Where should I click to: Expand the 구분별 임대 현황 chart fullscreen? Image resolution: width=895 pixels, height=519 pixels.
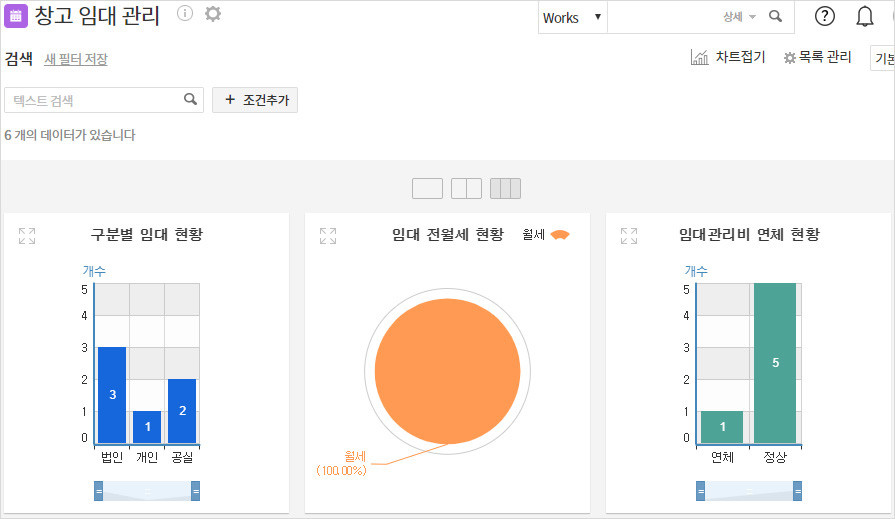[x=27, y=236]
